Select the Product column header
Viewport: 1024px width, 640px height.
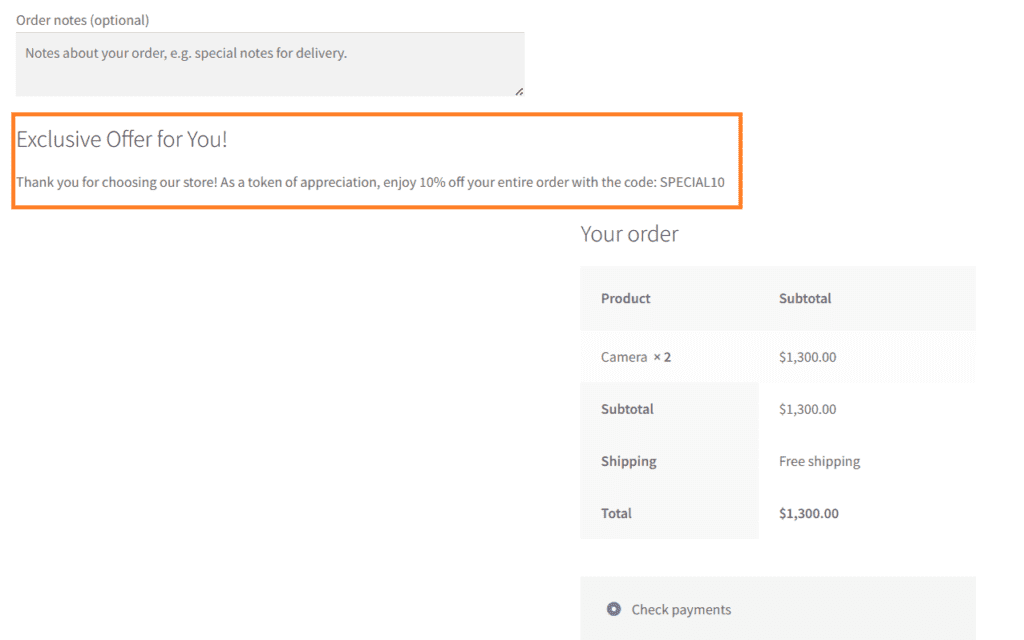click(x=625, y=297)
